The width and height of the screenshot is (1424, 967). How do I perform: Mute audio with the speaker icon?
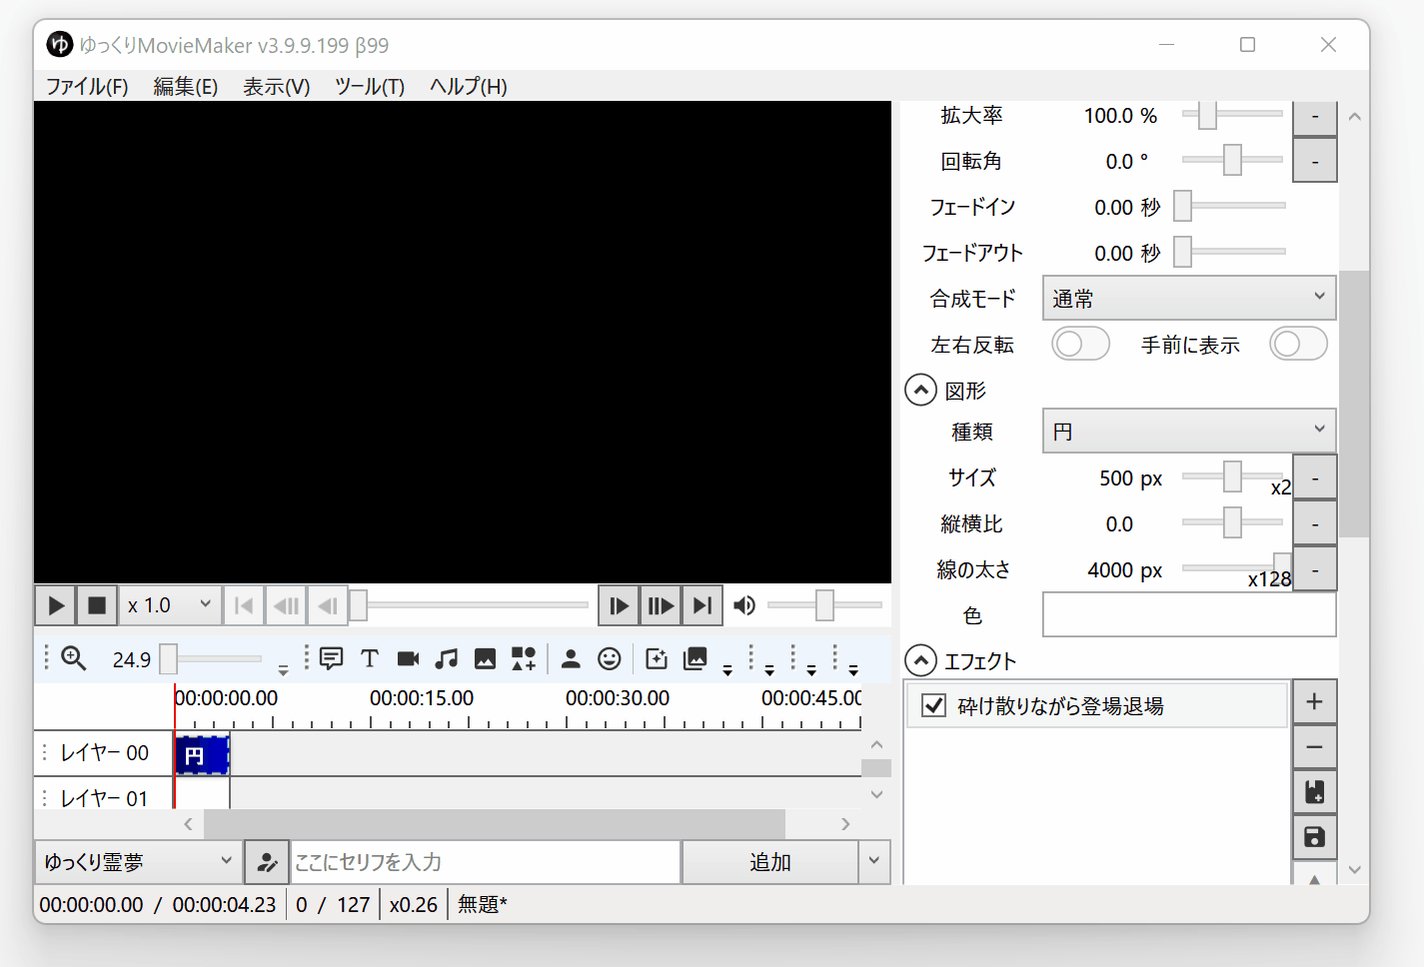pos(744,605)
